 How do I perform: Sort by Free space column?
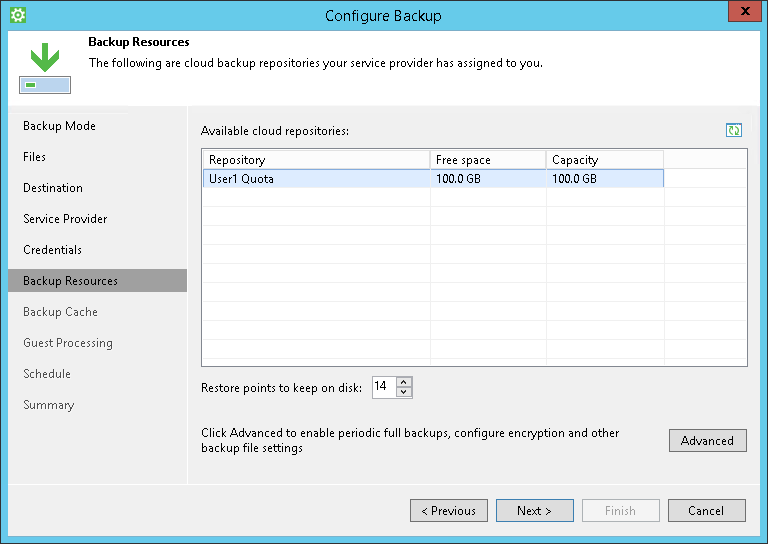(x=488, y=160)
